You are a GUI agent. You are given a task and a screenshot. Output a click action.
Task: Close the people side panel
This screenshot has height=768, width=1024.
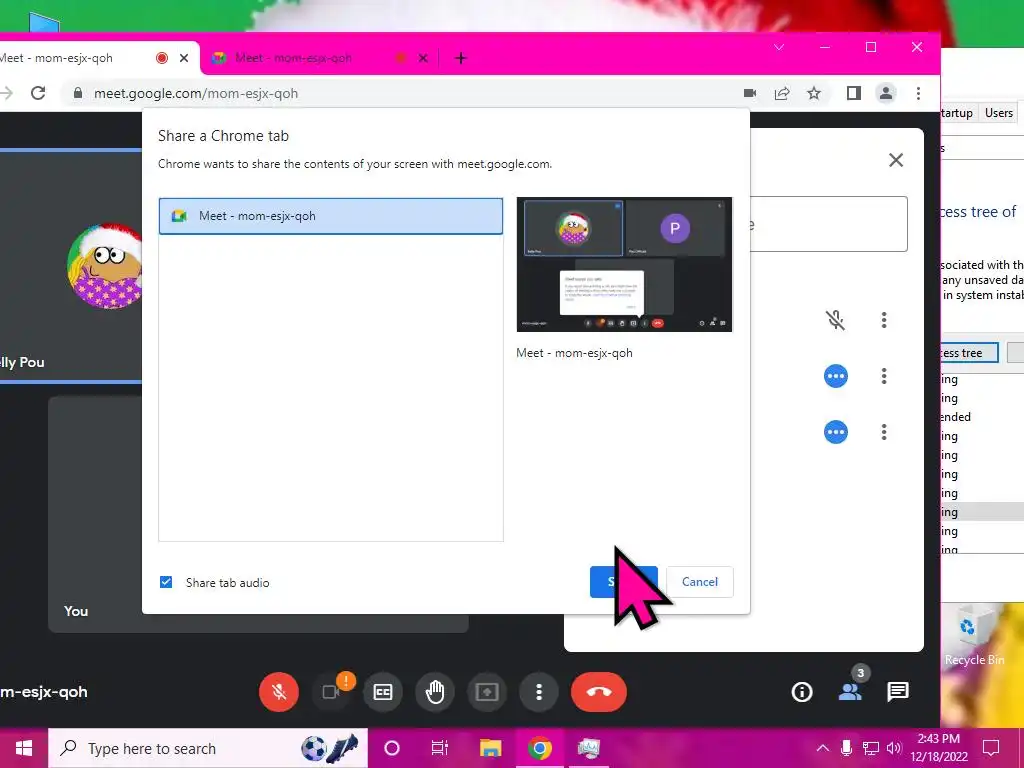(896, 160)
